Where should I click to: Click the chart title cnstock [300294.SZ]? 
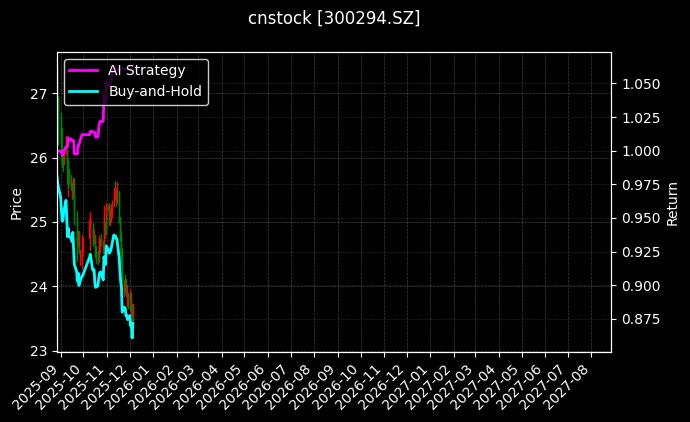[334, 18]
